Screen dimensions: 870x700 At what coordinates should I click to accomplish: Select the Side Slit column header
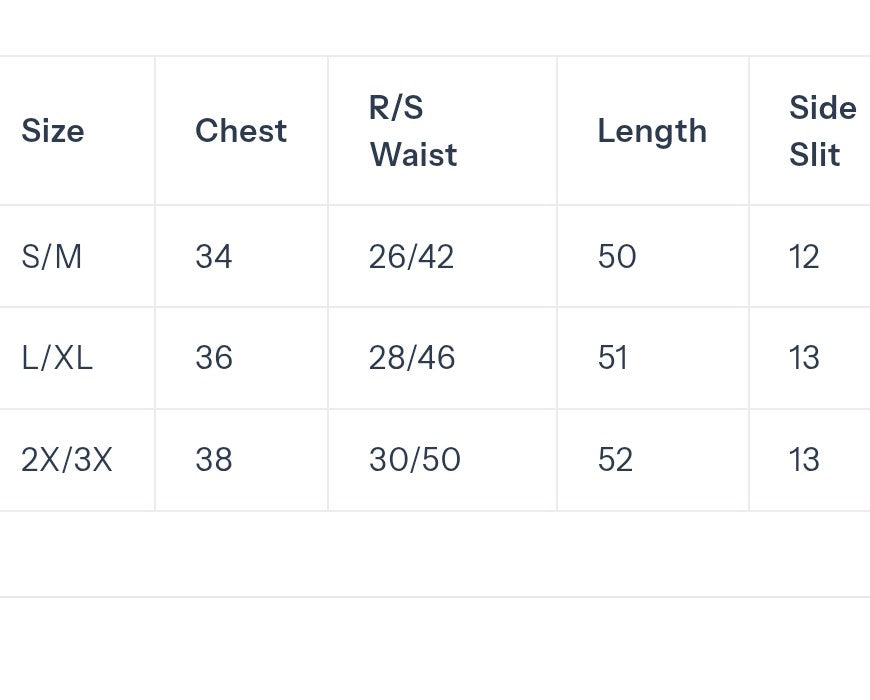(823, 131)
